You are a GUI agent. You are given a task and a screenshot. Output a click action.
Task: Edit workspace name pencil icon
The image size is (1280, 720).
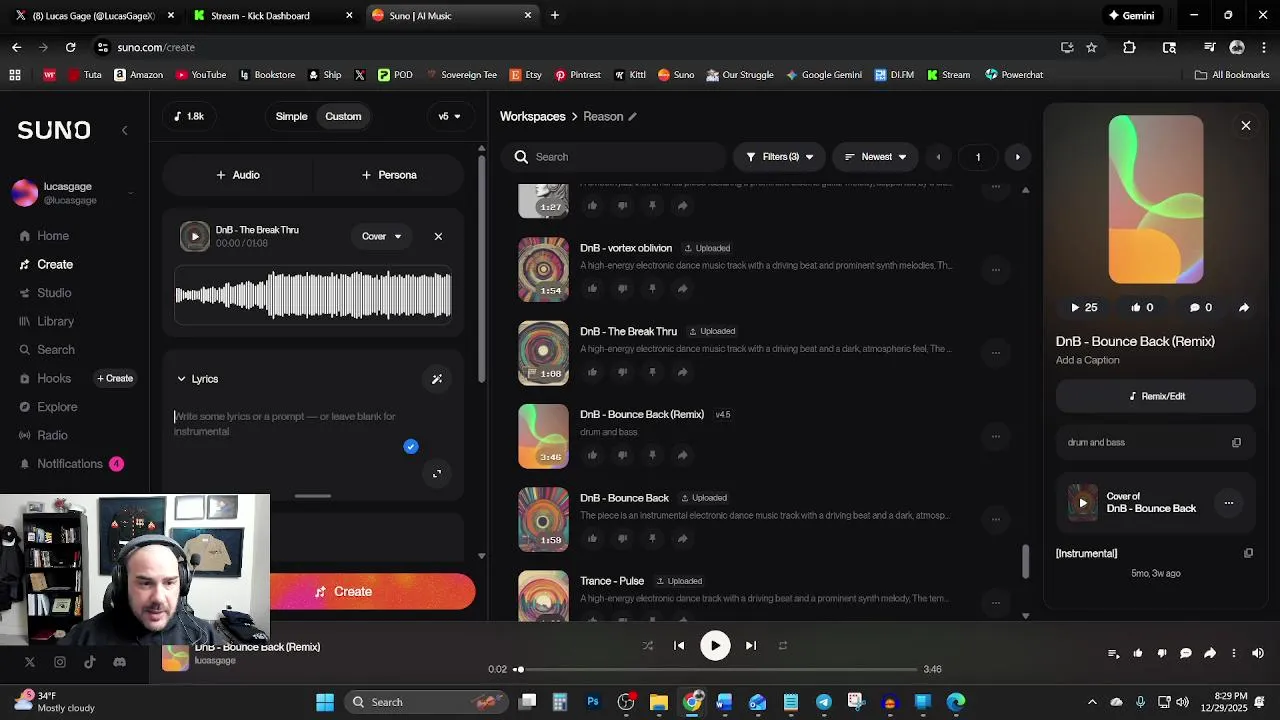coord(632,117)
